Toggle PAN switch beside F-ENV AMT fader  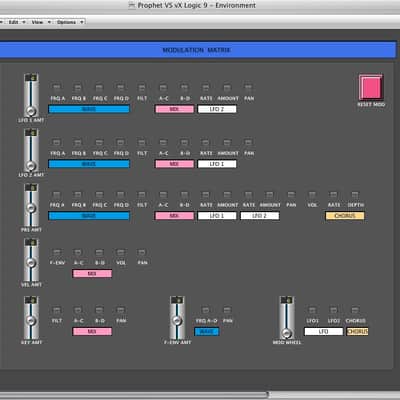pyautogui.click(x=227, y=310)
